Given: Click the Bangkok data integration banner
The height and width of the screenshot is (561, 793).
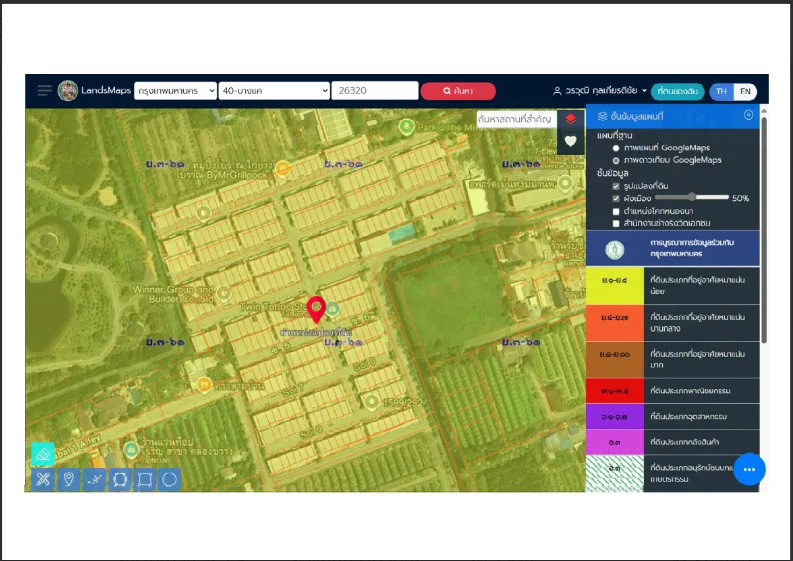Looking at the screenshot, I should [673, 248].
